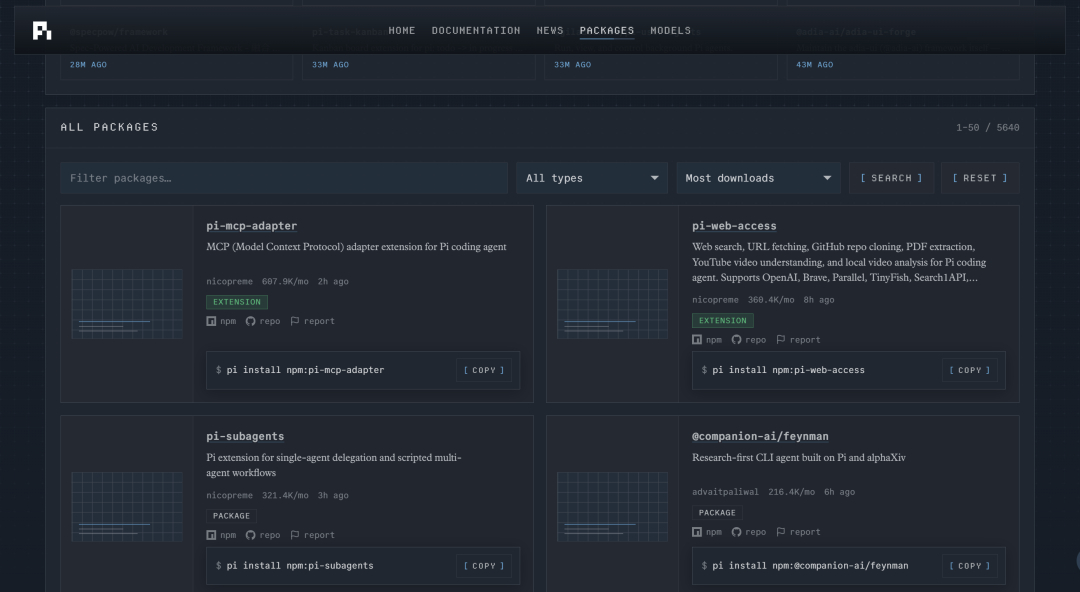Click npm icon link for @companion-ai/feynman

pos(707,532)
